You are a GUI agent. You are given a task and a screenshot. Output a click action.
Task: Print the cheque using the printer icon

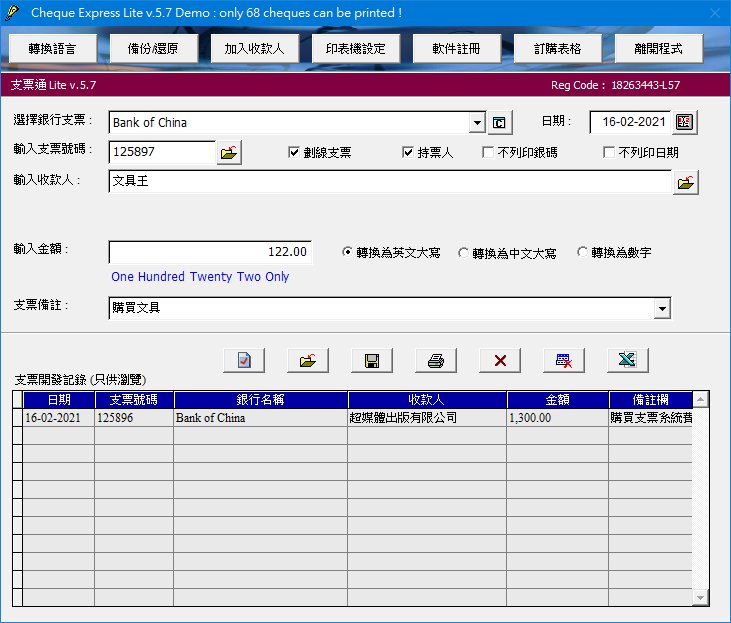coord(436,361)
